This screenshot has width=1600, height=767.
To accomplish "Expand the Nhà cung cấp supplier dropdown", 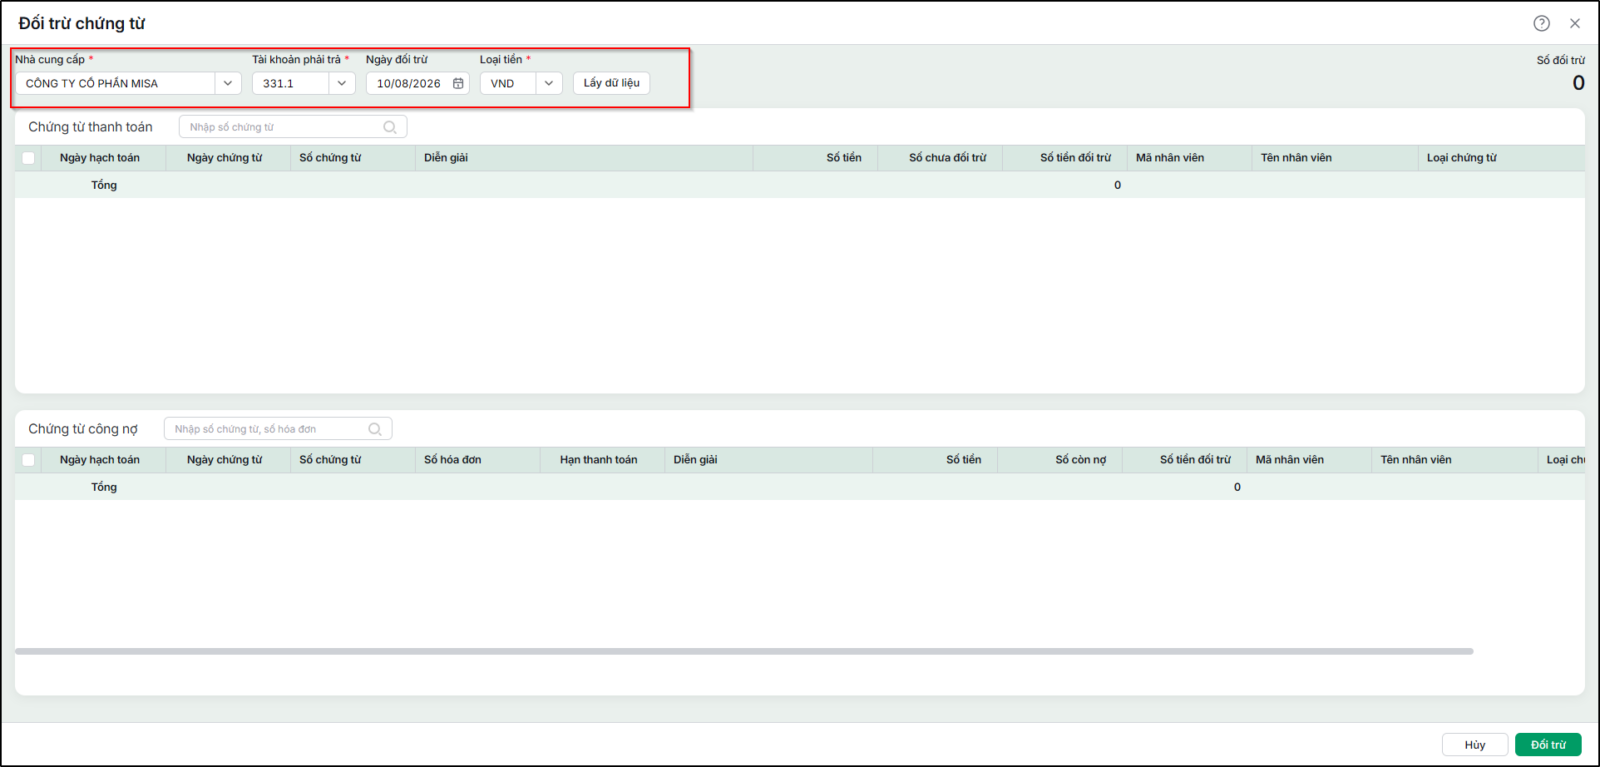I will 228,83.
